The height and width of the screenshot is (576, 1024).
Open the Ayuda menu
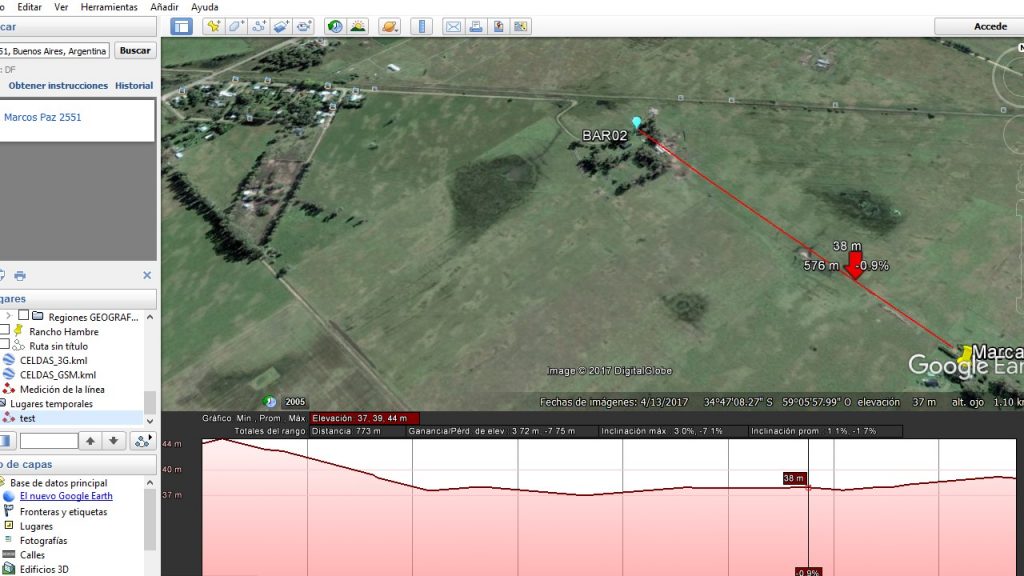point(204,7)
